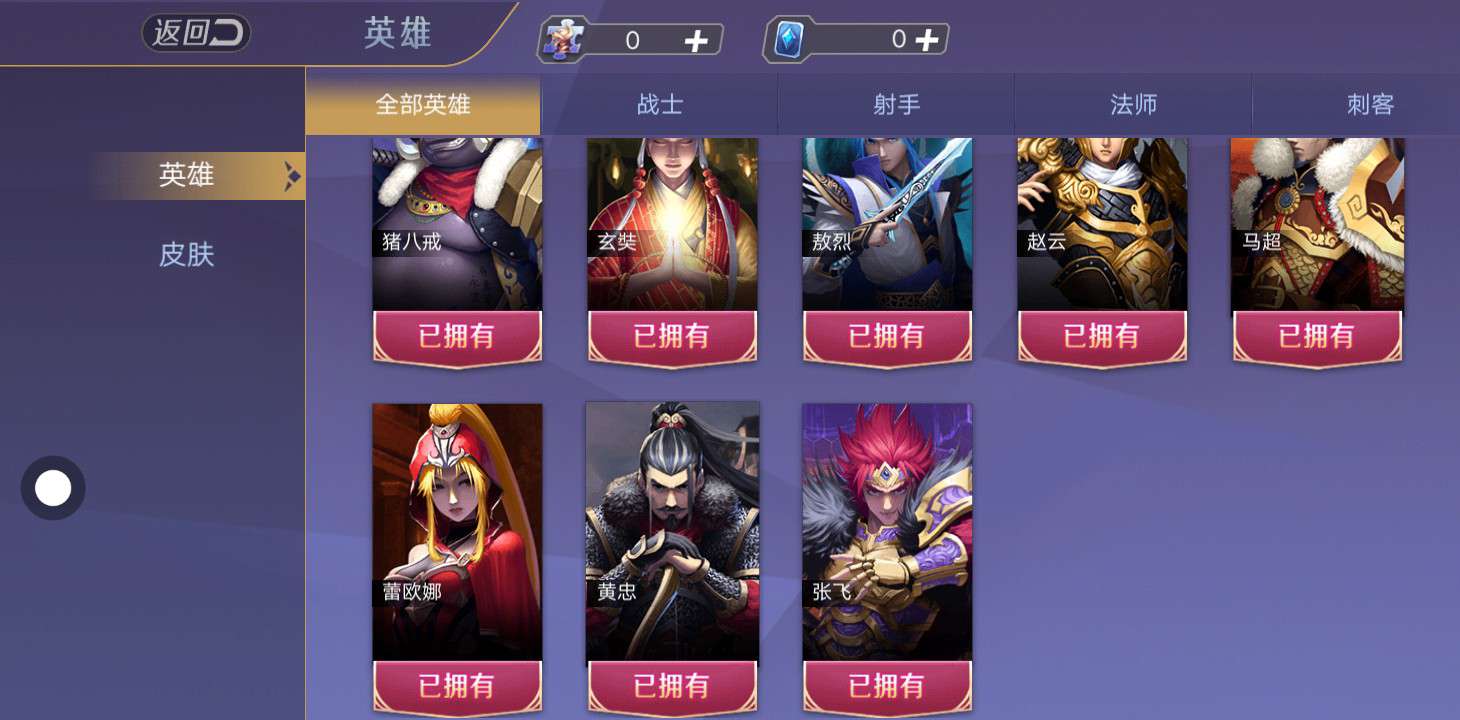Viewport: 1460px width, 720px height.
Task: View the 敖烈 hero portrait
Action: click(887, 224)
